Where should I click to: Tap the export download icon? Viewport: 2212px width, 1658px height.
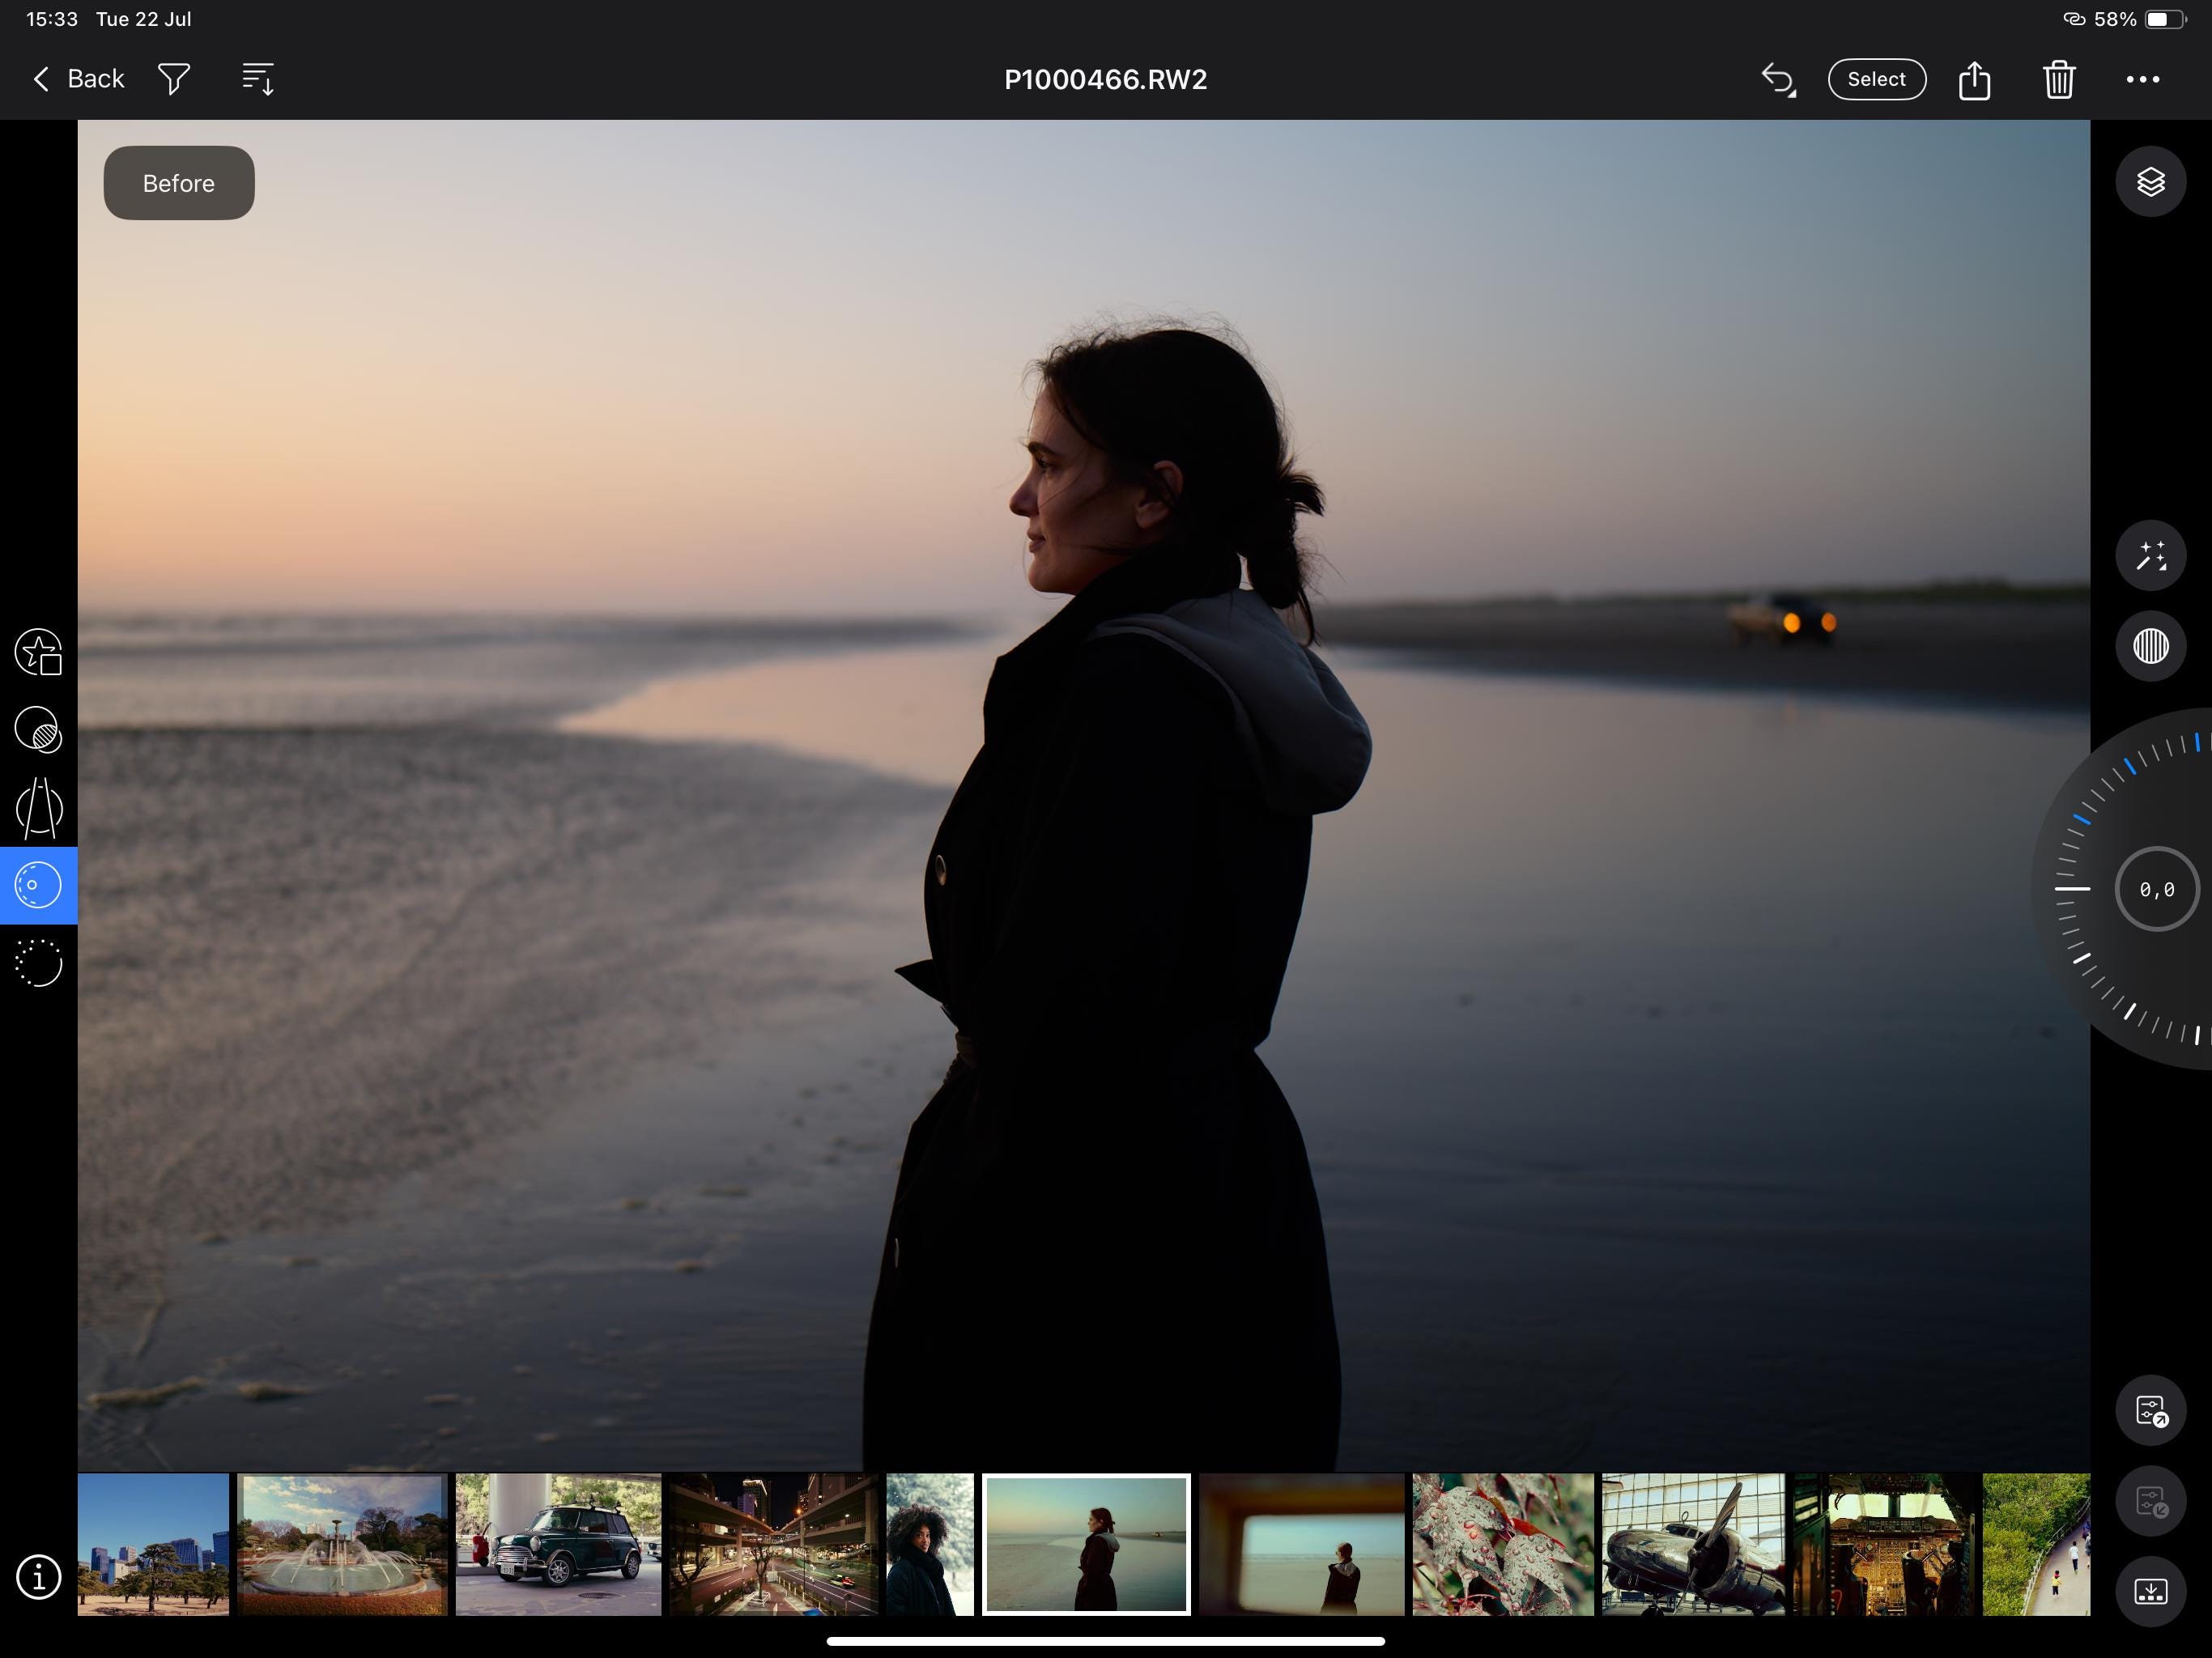pos(2150,1592)
